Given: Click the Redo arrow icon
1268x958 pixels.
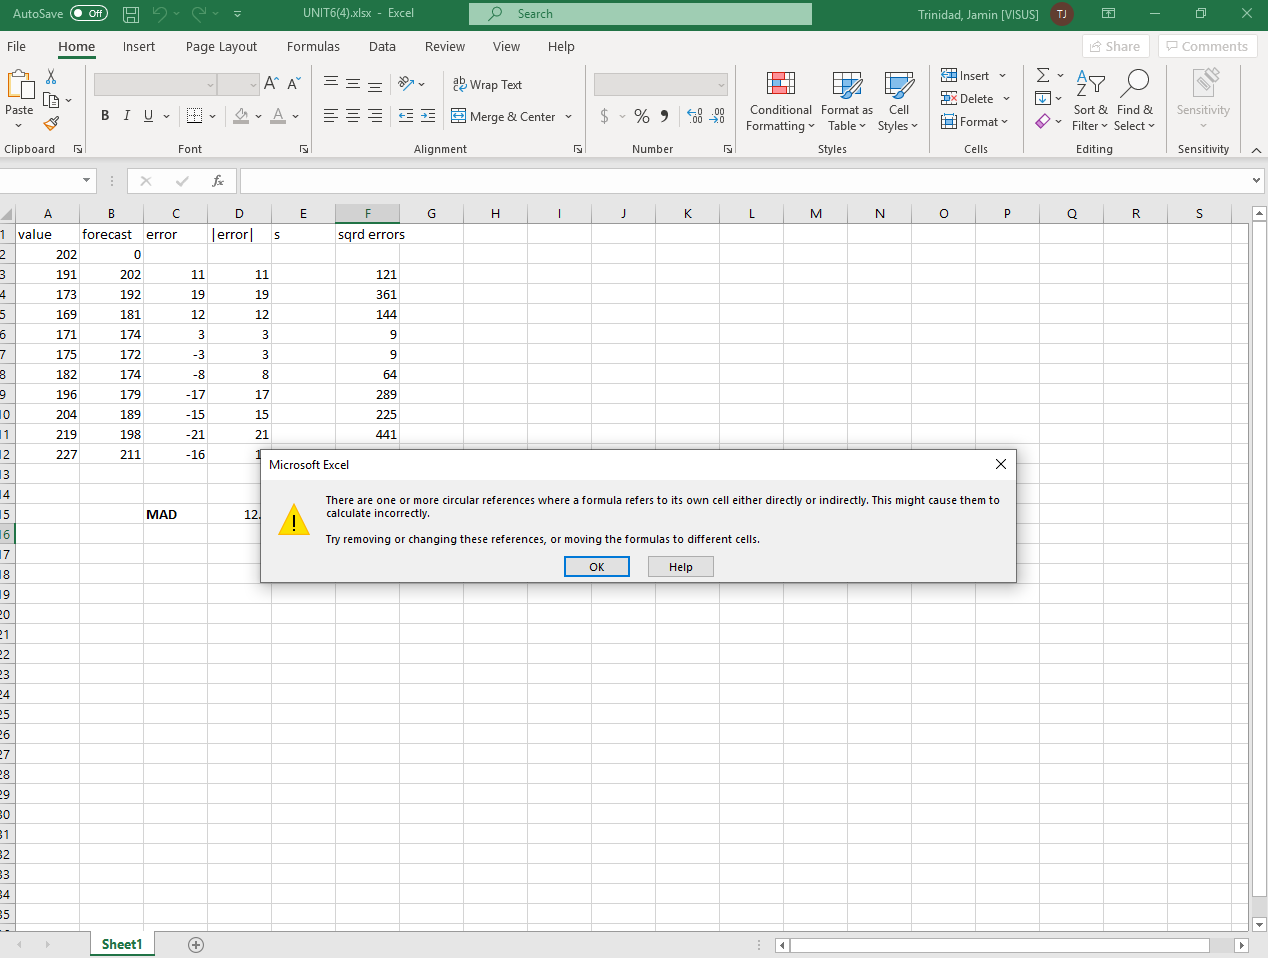Looking at the screenshot, I should point(198,14).
